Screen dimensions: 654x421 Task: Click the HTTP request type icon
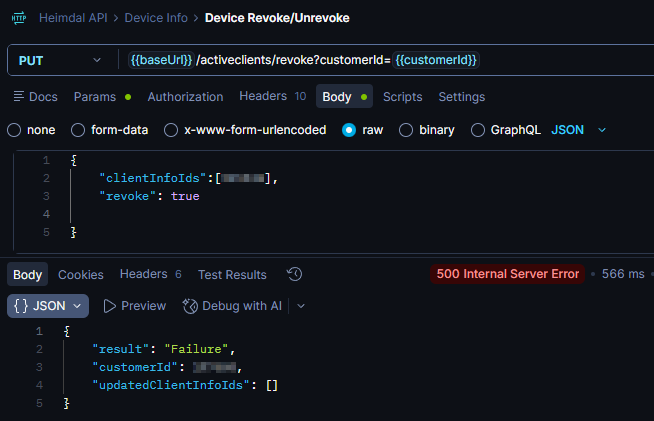[19, 18]
